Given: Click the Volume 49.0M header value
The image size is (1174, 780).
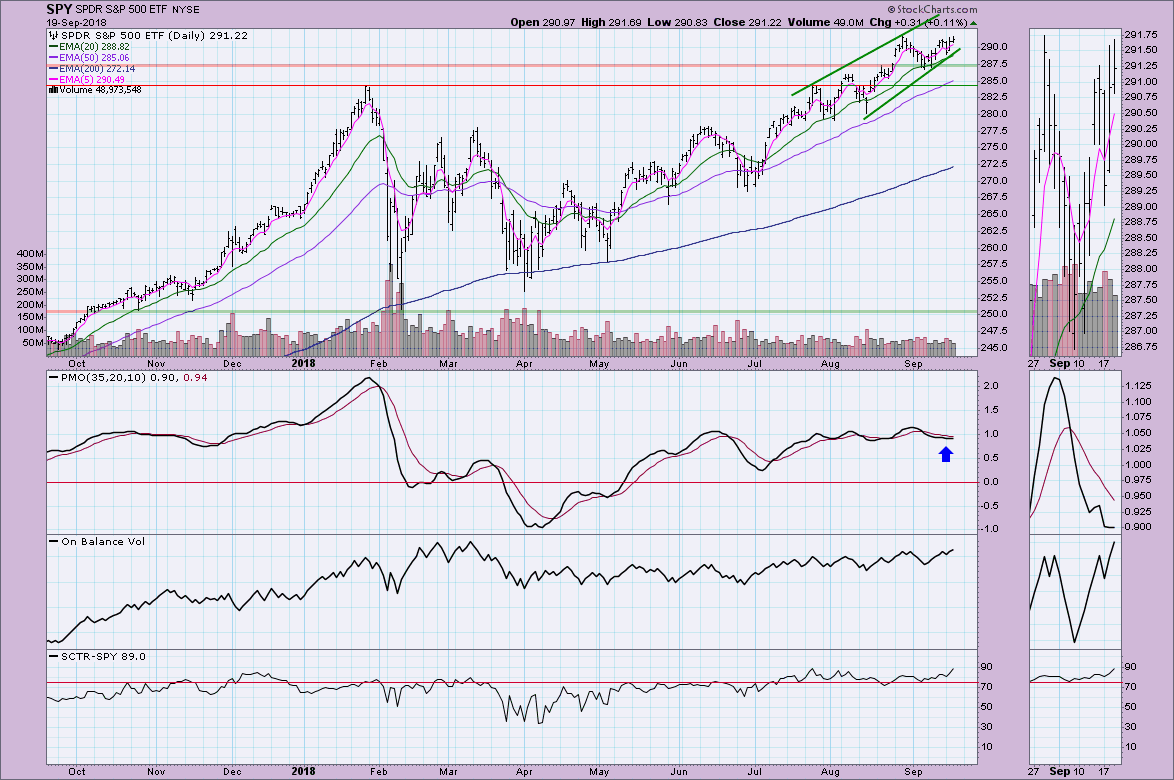Looking at the screenshot, I should click(x=825, y=22).
